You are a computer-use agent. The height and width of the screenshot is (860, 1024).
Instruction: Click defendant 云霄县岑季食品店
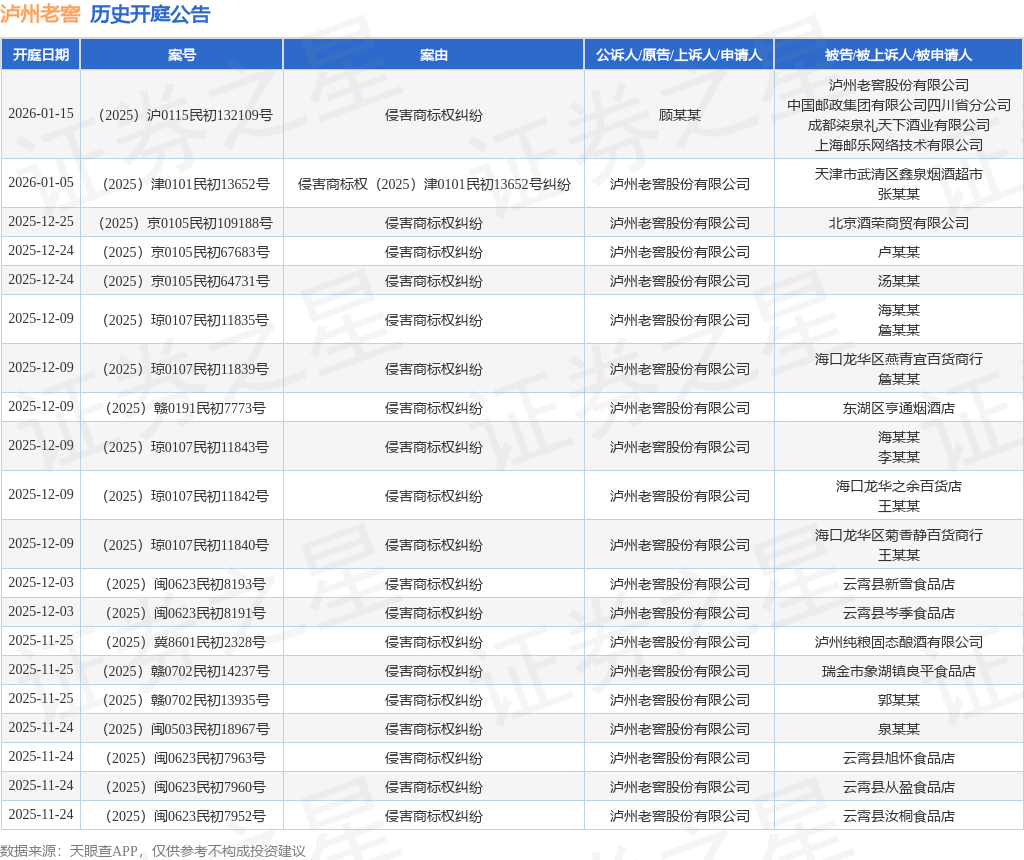(x=899, y=613)
